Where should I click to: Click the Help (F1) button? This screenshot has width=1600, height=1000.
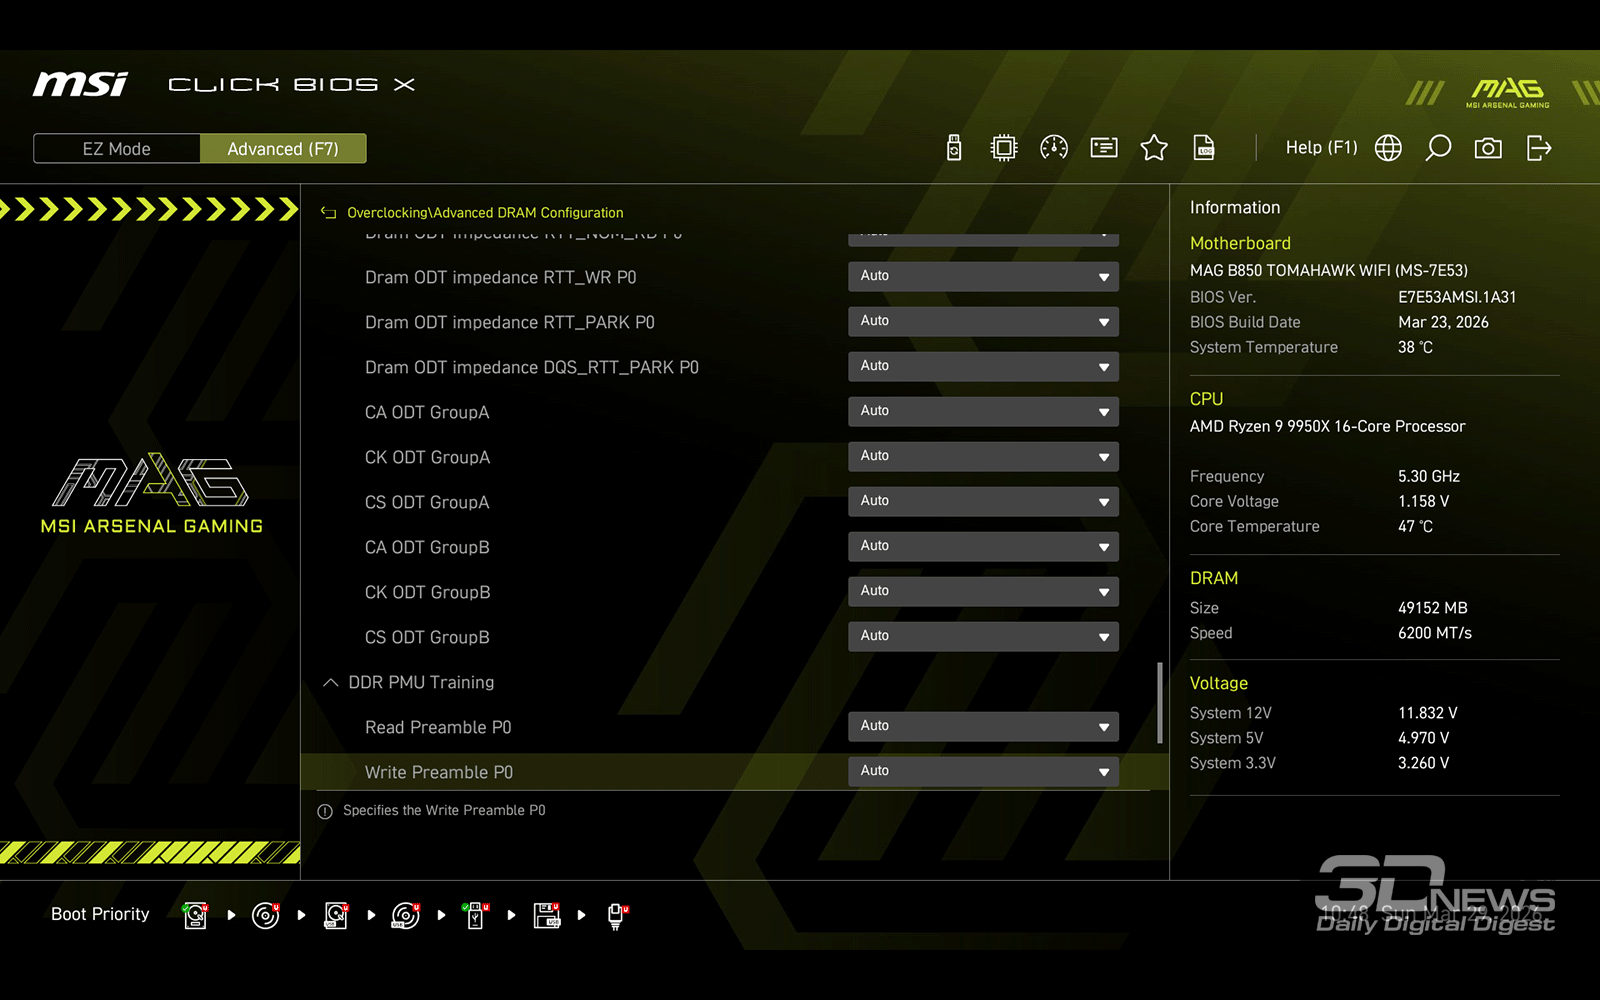pyautogui.click(x=1321, y=148)
